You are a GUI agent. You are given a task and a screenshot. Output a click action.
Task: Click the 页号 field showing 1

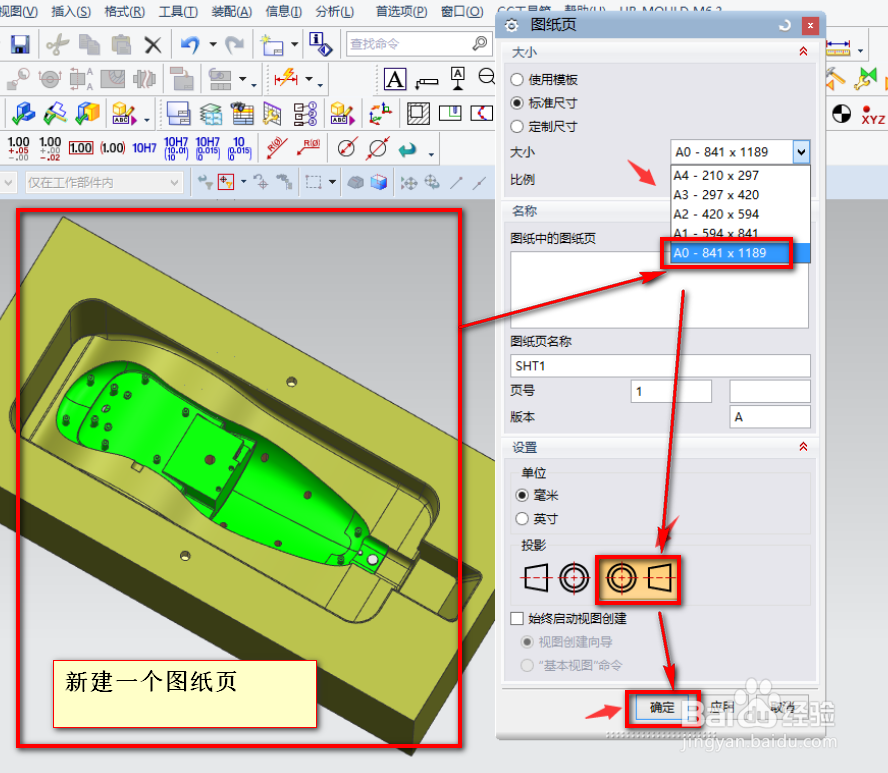tap(671, 391)
